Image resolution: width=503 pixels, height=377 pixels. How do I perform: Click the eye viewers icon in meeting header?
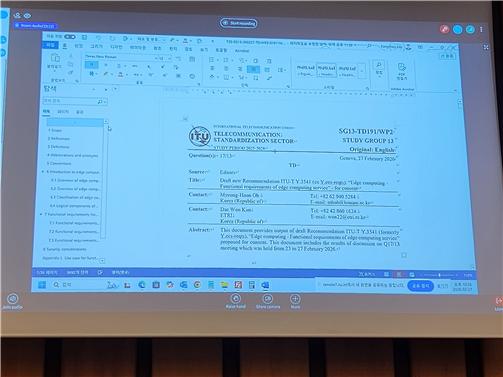pyautogui.click(x=27, y=16)
